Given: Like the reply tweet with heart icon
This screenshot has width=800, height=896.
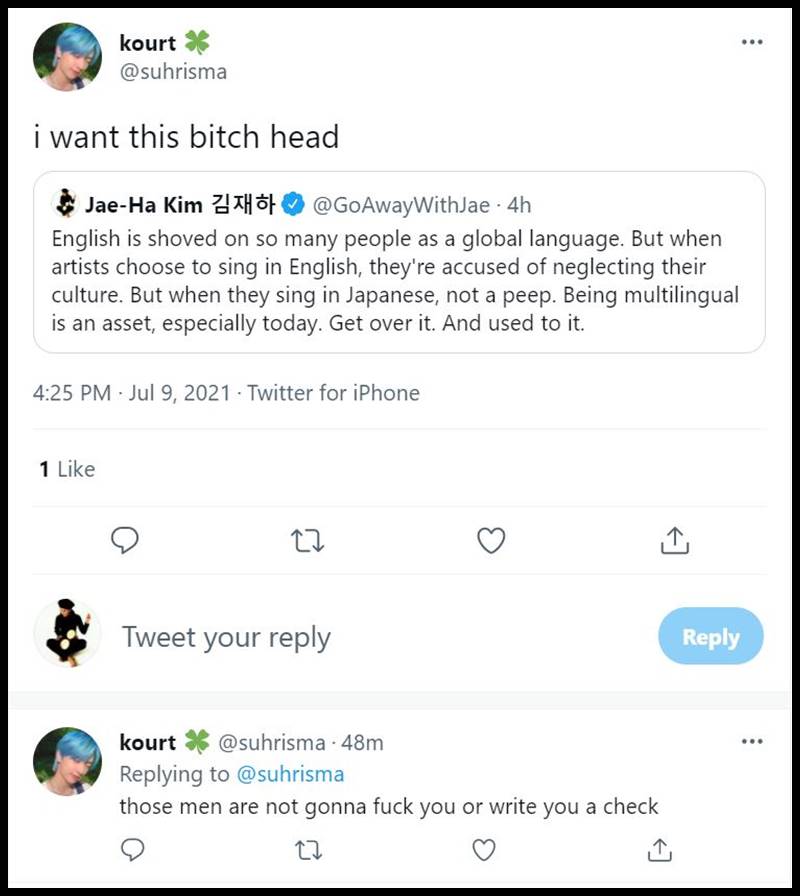Looking at the screenshot, I should click(x=484, y=850).
